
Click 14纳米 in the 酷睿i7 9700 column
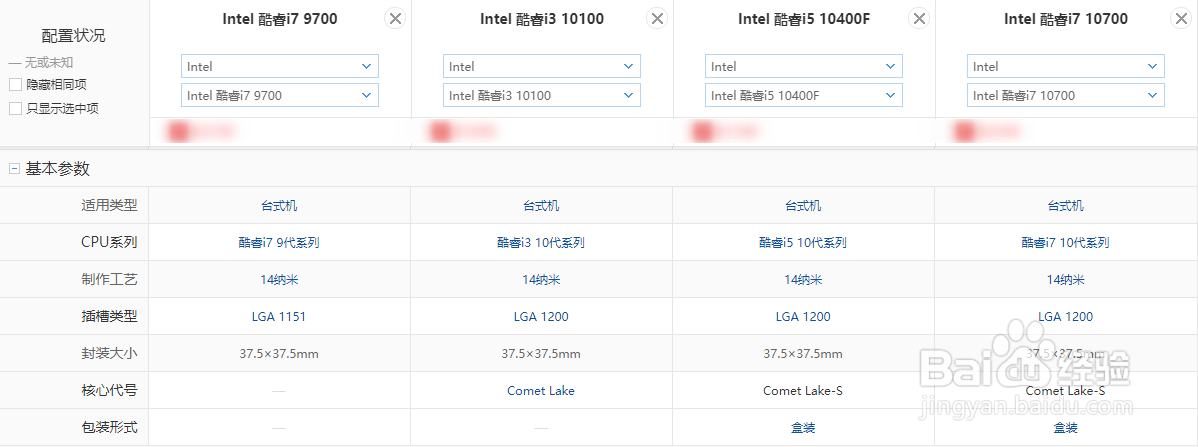279,279
